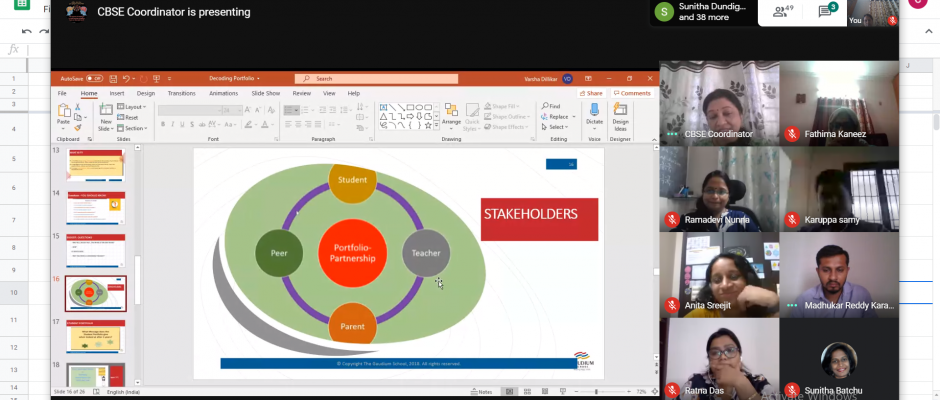The width and height of the screenshot is (940, 400).
Task: Click the Notes button in status bar
Action: coord(481,392)
